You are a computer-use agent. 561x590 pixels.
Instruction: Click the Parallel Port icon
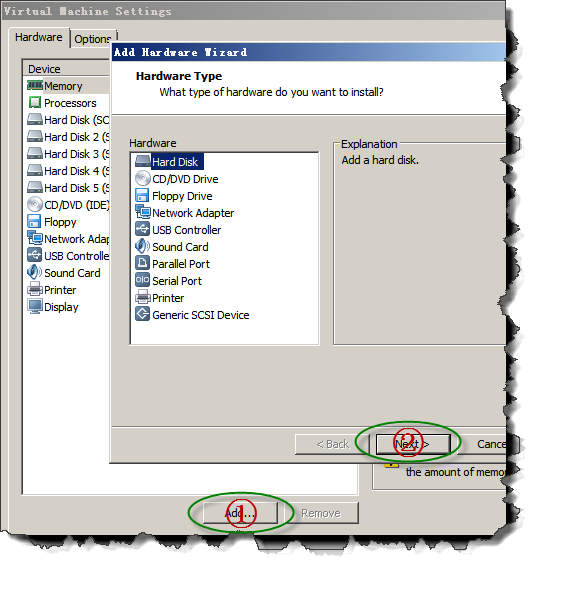142,263
